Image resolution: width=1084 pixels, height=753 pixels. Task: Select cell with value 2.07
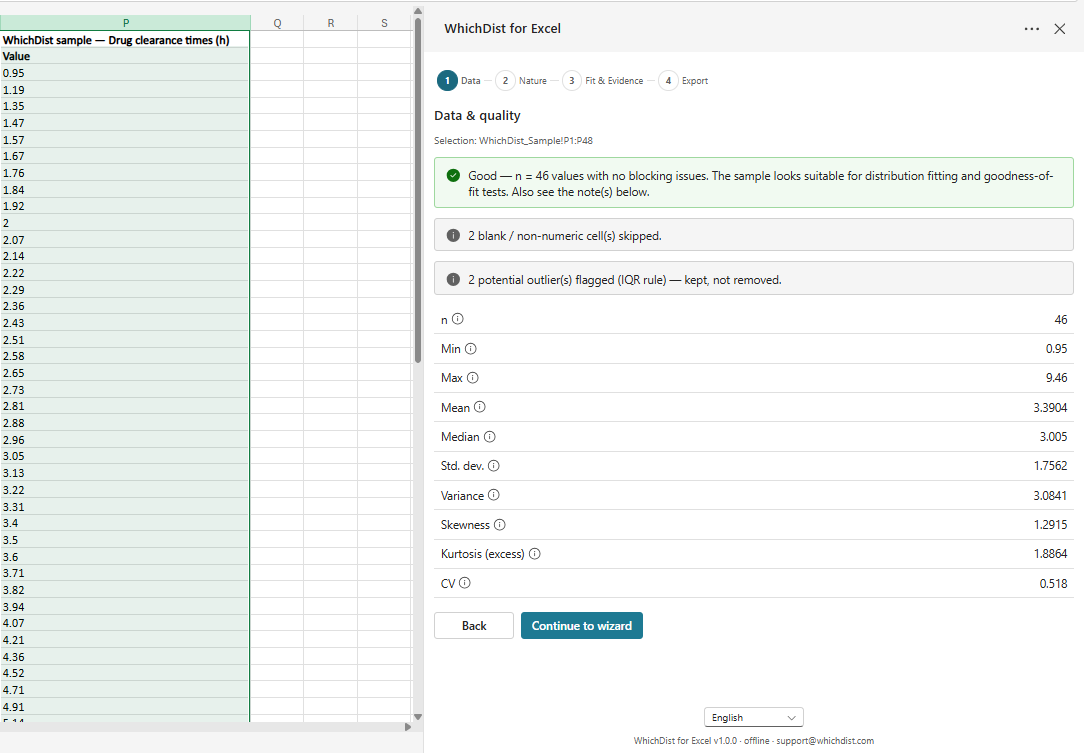pos(125,240)
